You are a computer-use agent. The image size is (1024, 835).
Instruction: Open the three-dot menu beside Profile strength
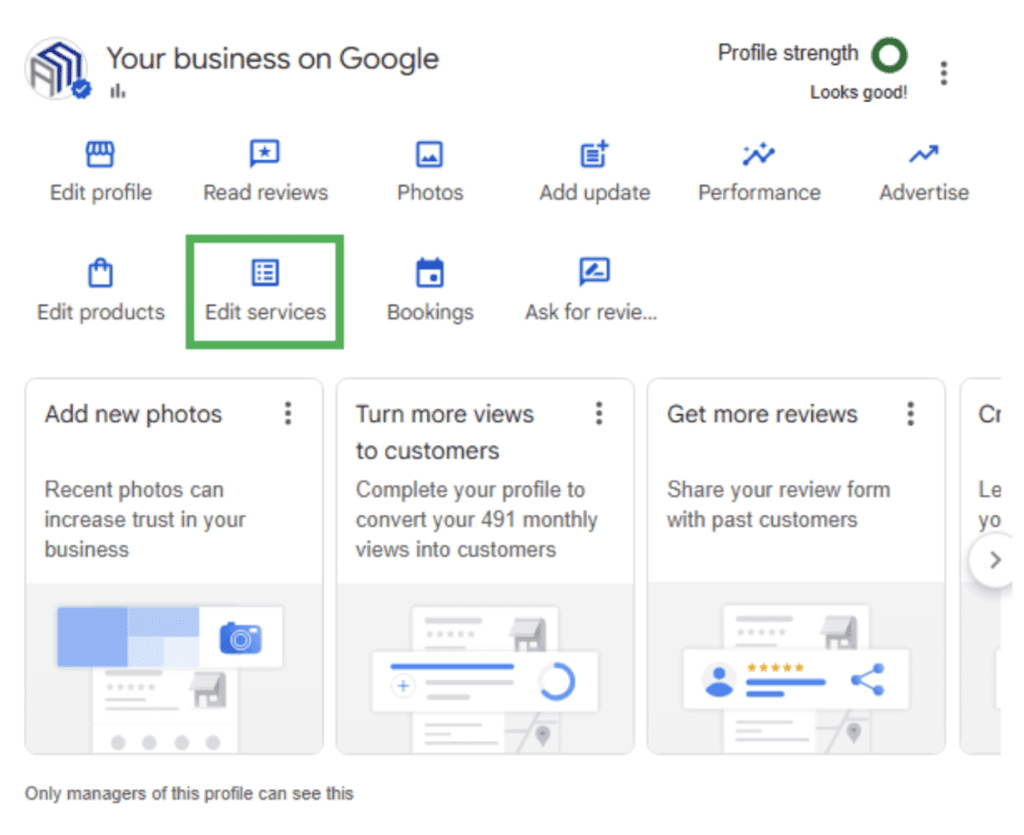pos(943,73)
